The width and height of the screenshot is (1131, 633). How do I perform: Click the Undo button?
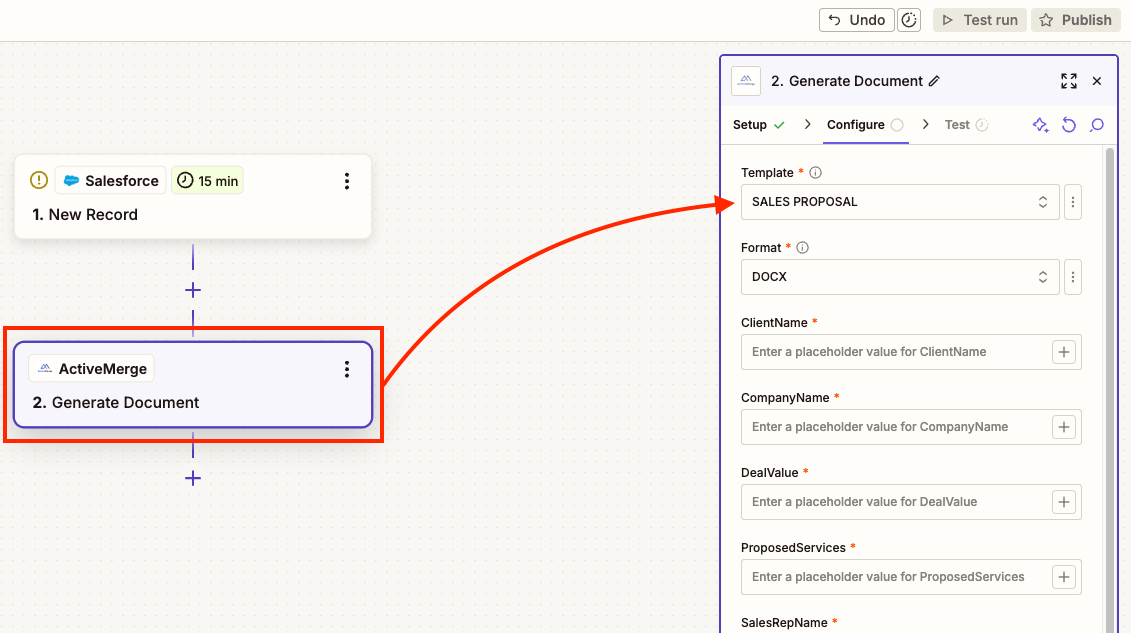856,19
